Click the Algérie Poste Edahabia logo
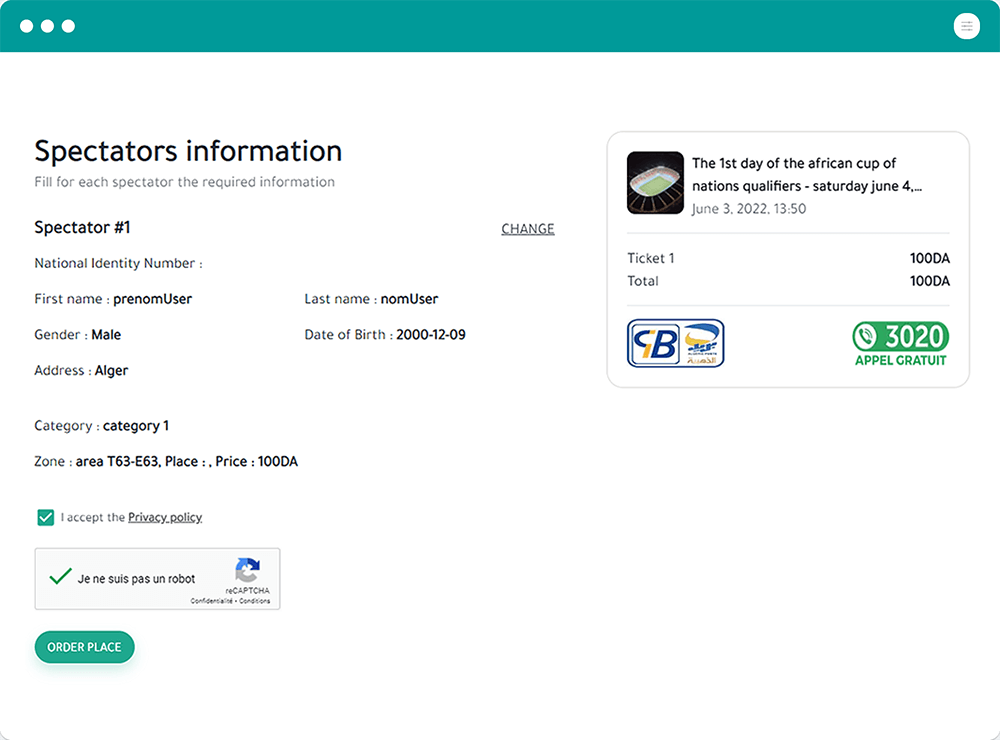Viewport: 1000px width, 740px height. tap(701, 344)
